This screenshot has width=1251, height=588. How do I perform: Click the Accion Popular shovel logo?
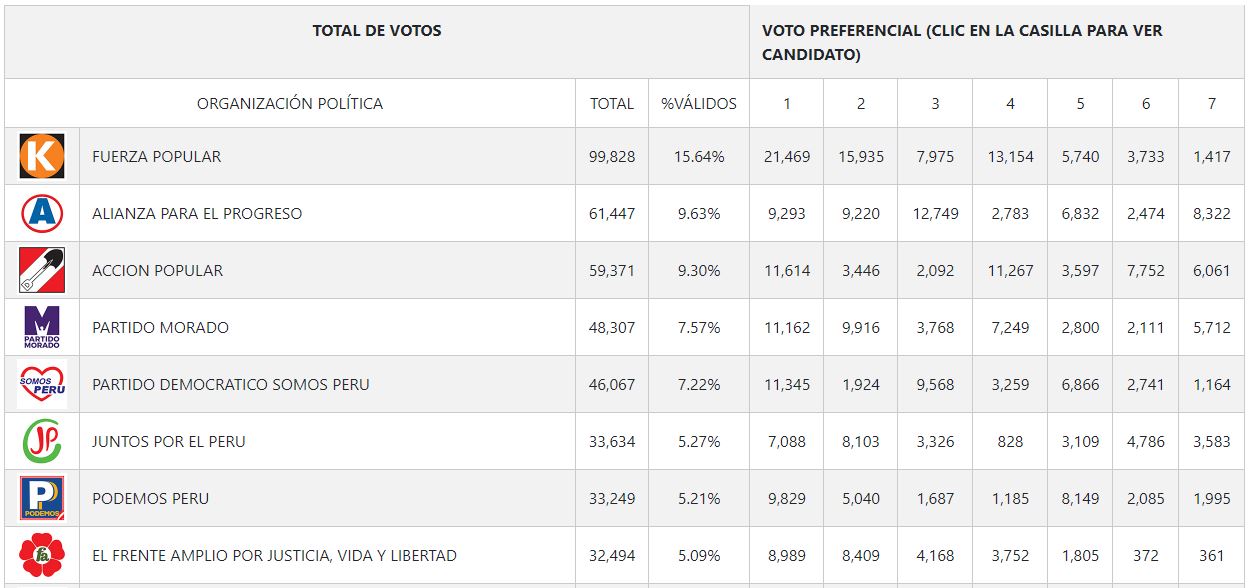[42, 270]
